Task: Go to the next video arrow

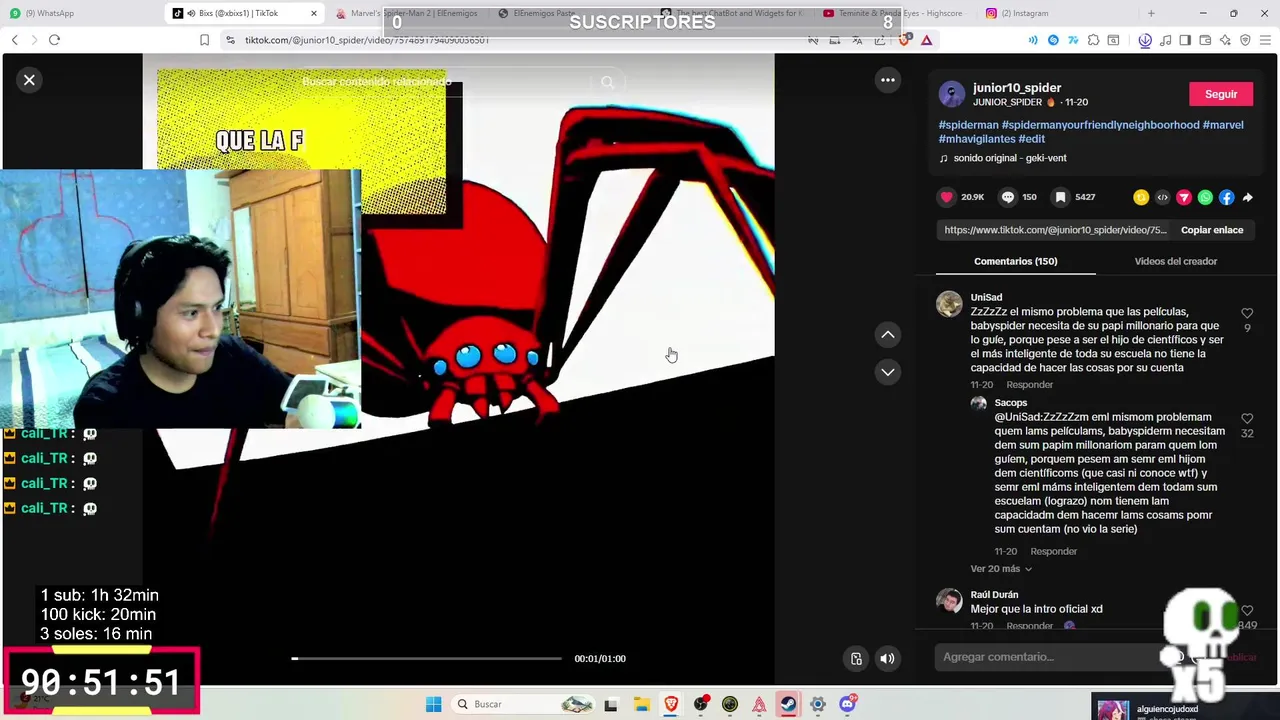Action: (887, 372)
